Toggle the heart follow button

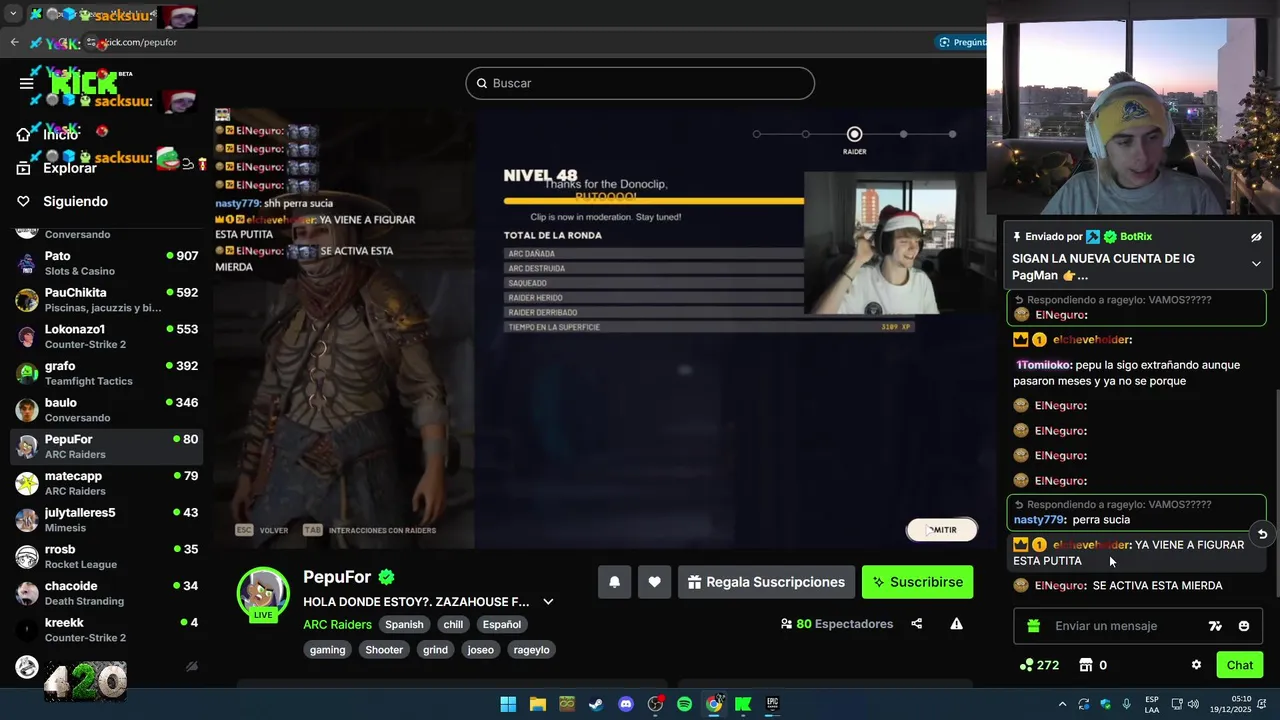coord(654,582)
